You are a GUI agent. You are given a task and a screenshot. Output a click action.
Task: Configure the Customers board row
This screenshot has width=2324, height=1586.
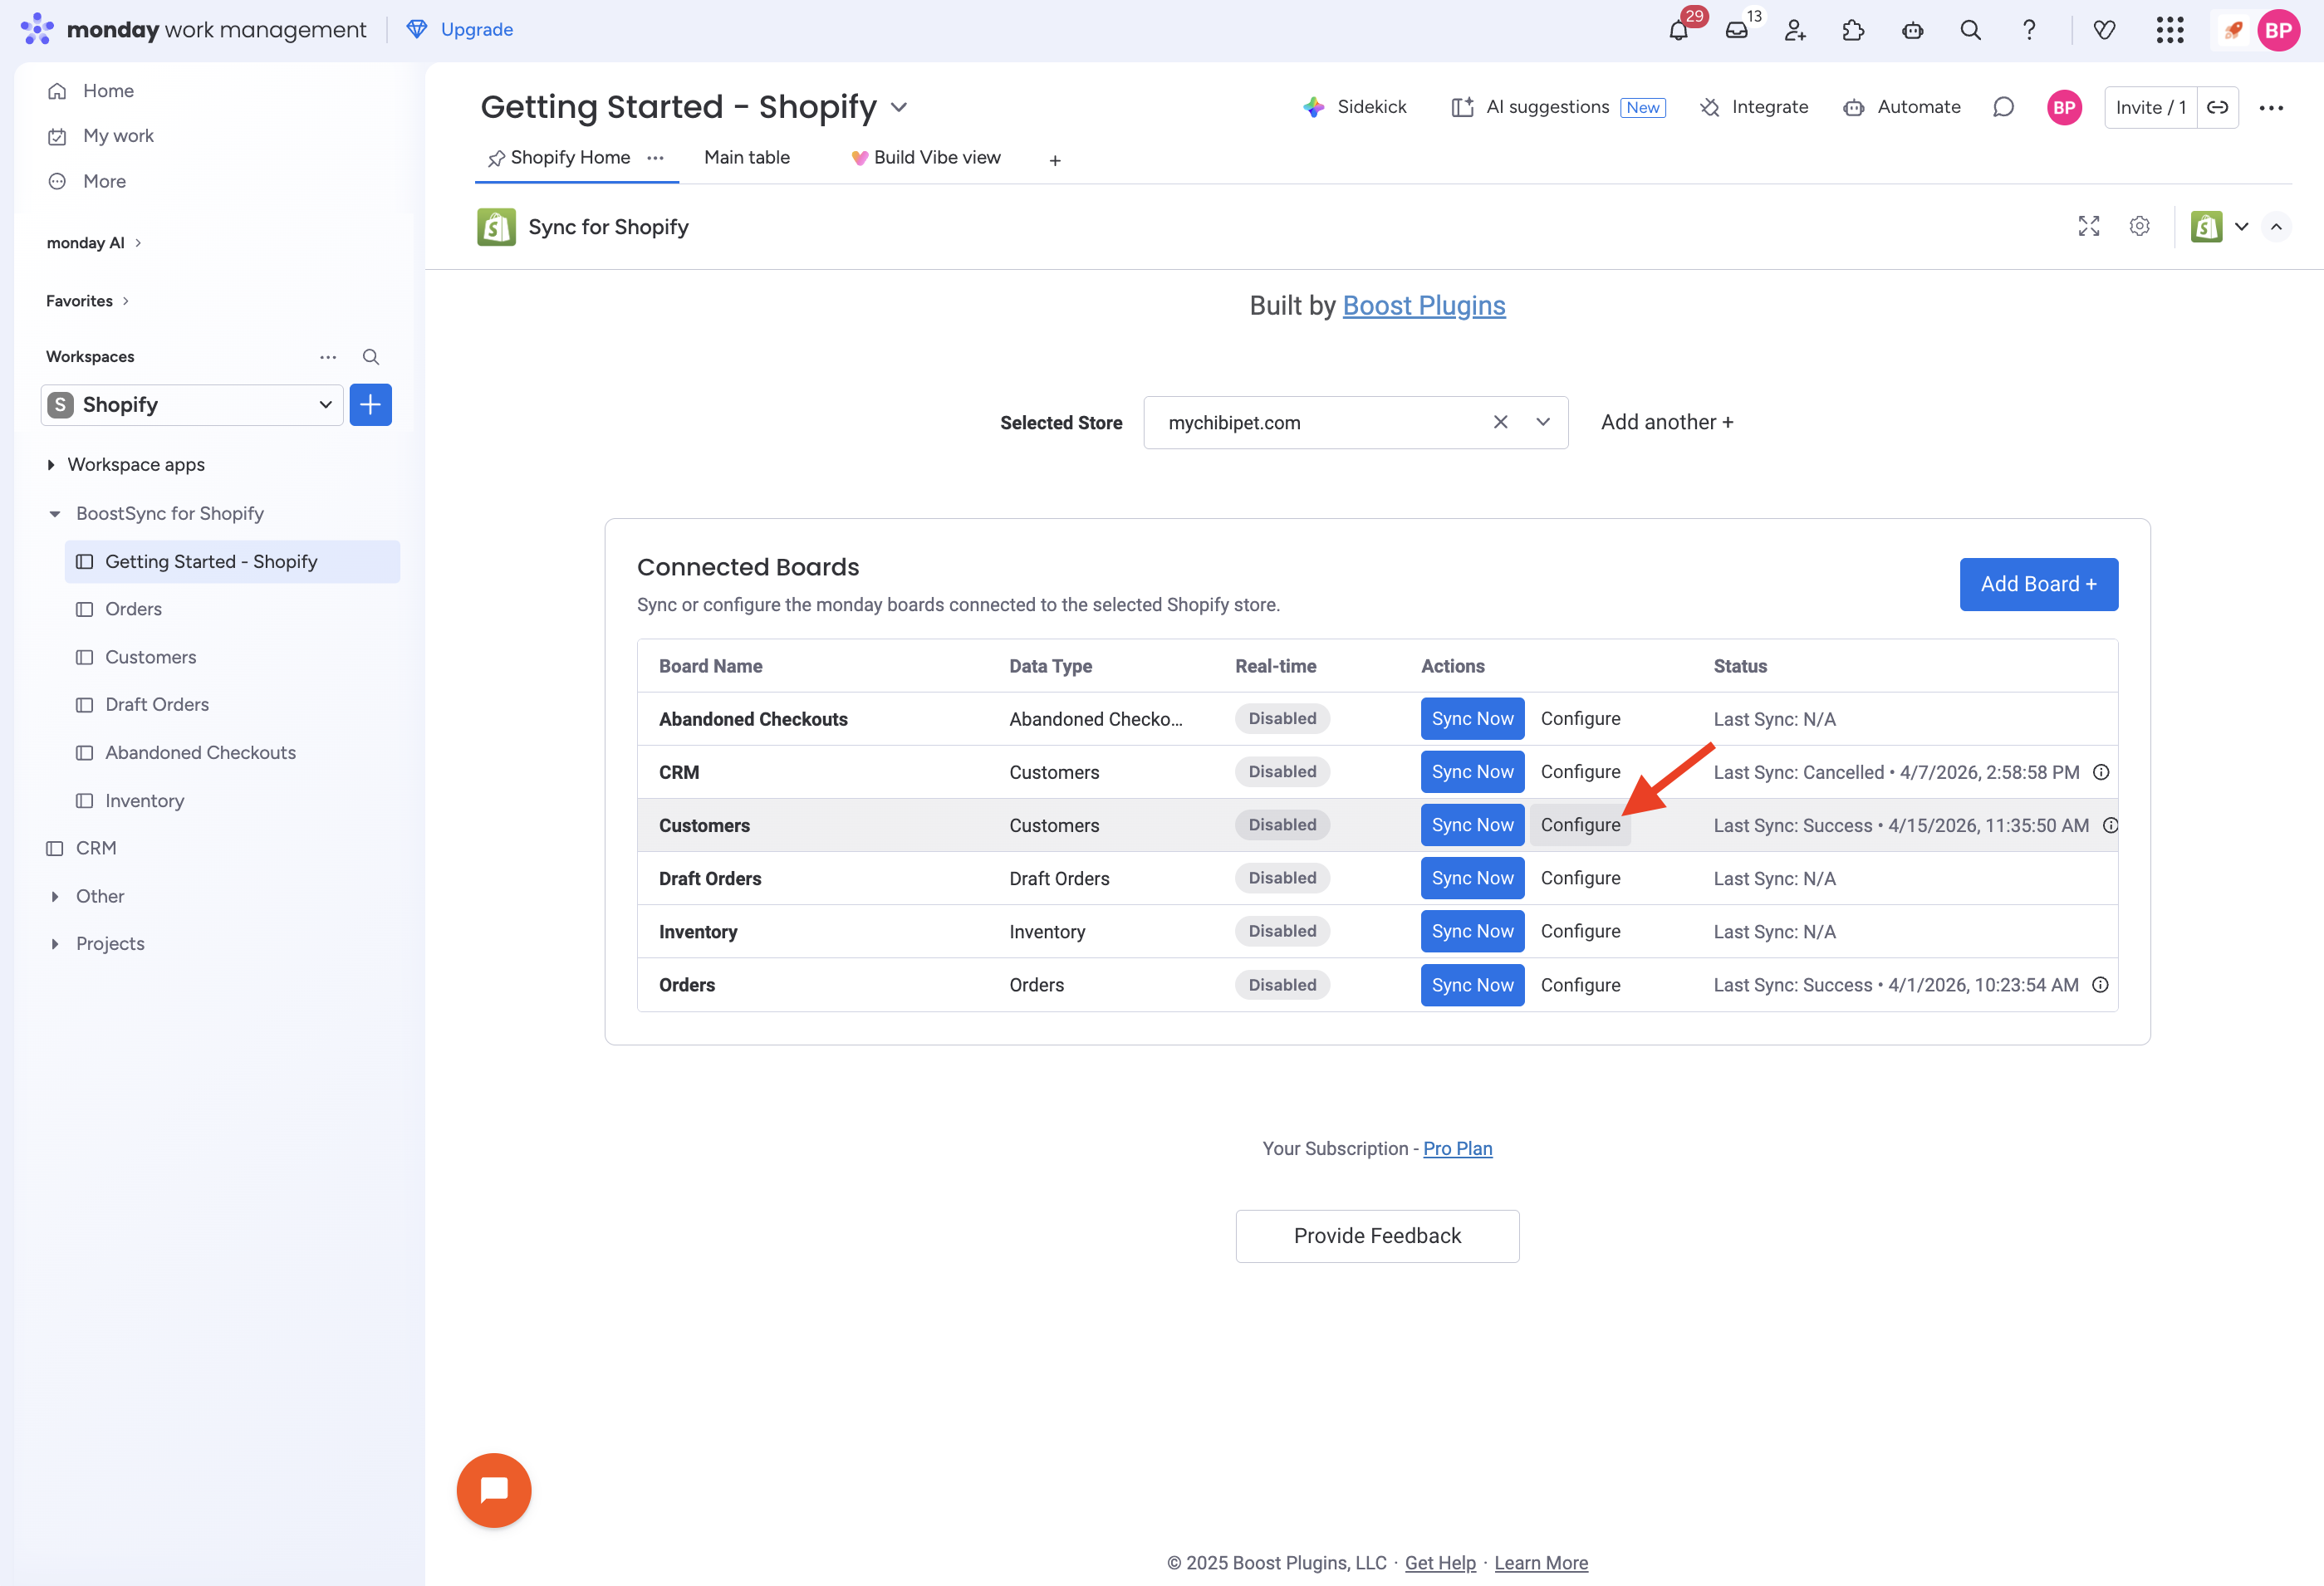pyautogui.click(x=1580, y=825)
